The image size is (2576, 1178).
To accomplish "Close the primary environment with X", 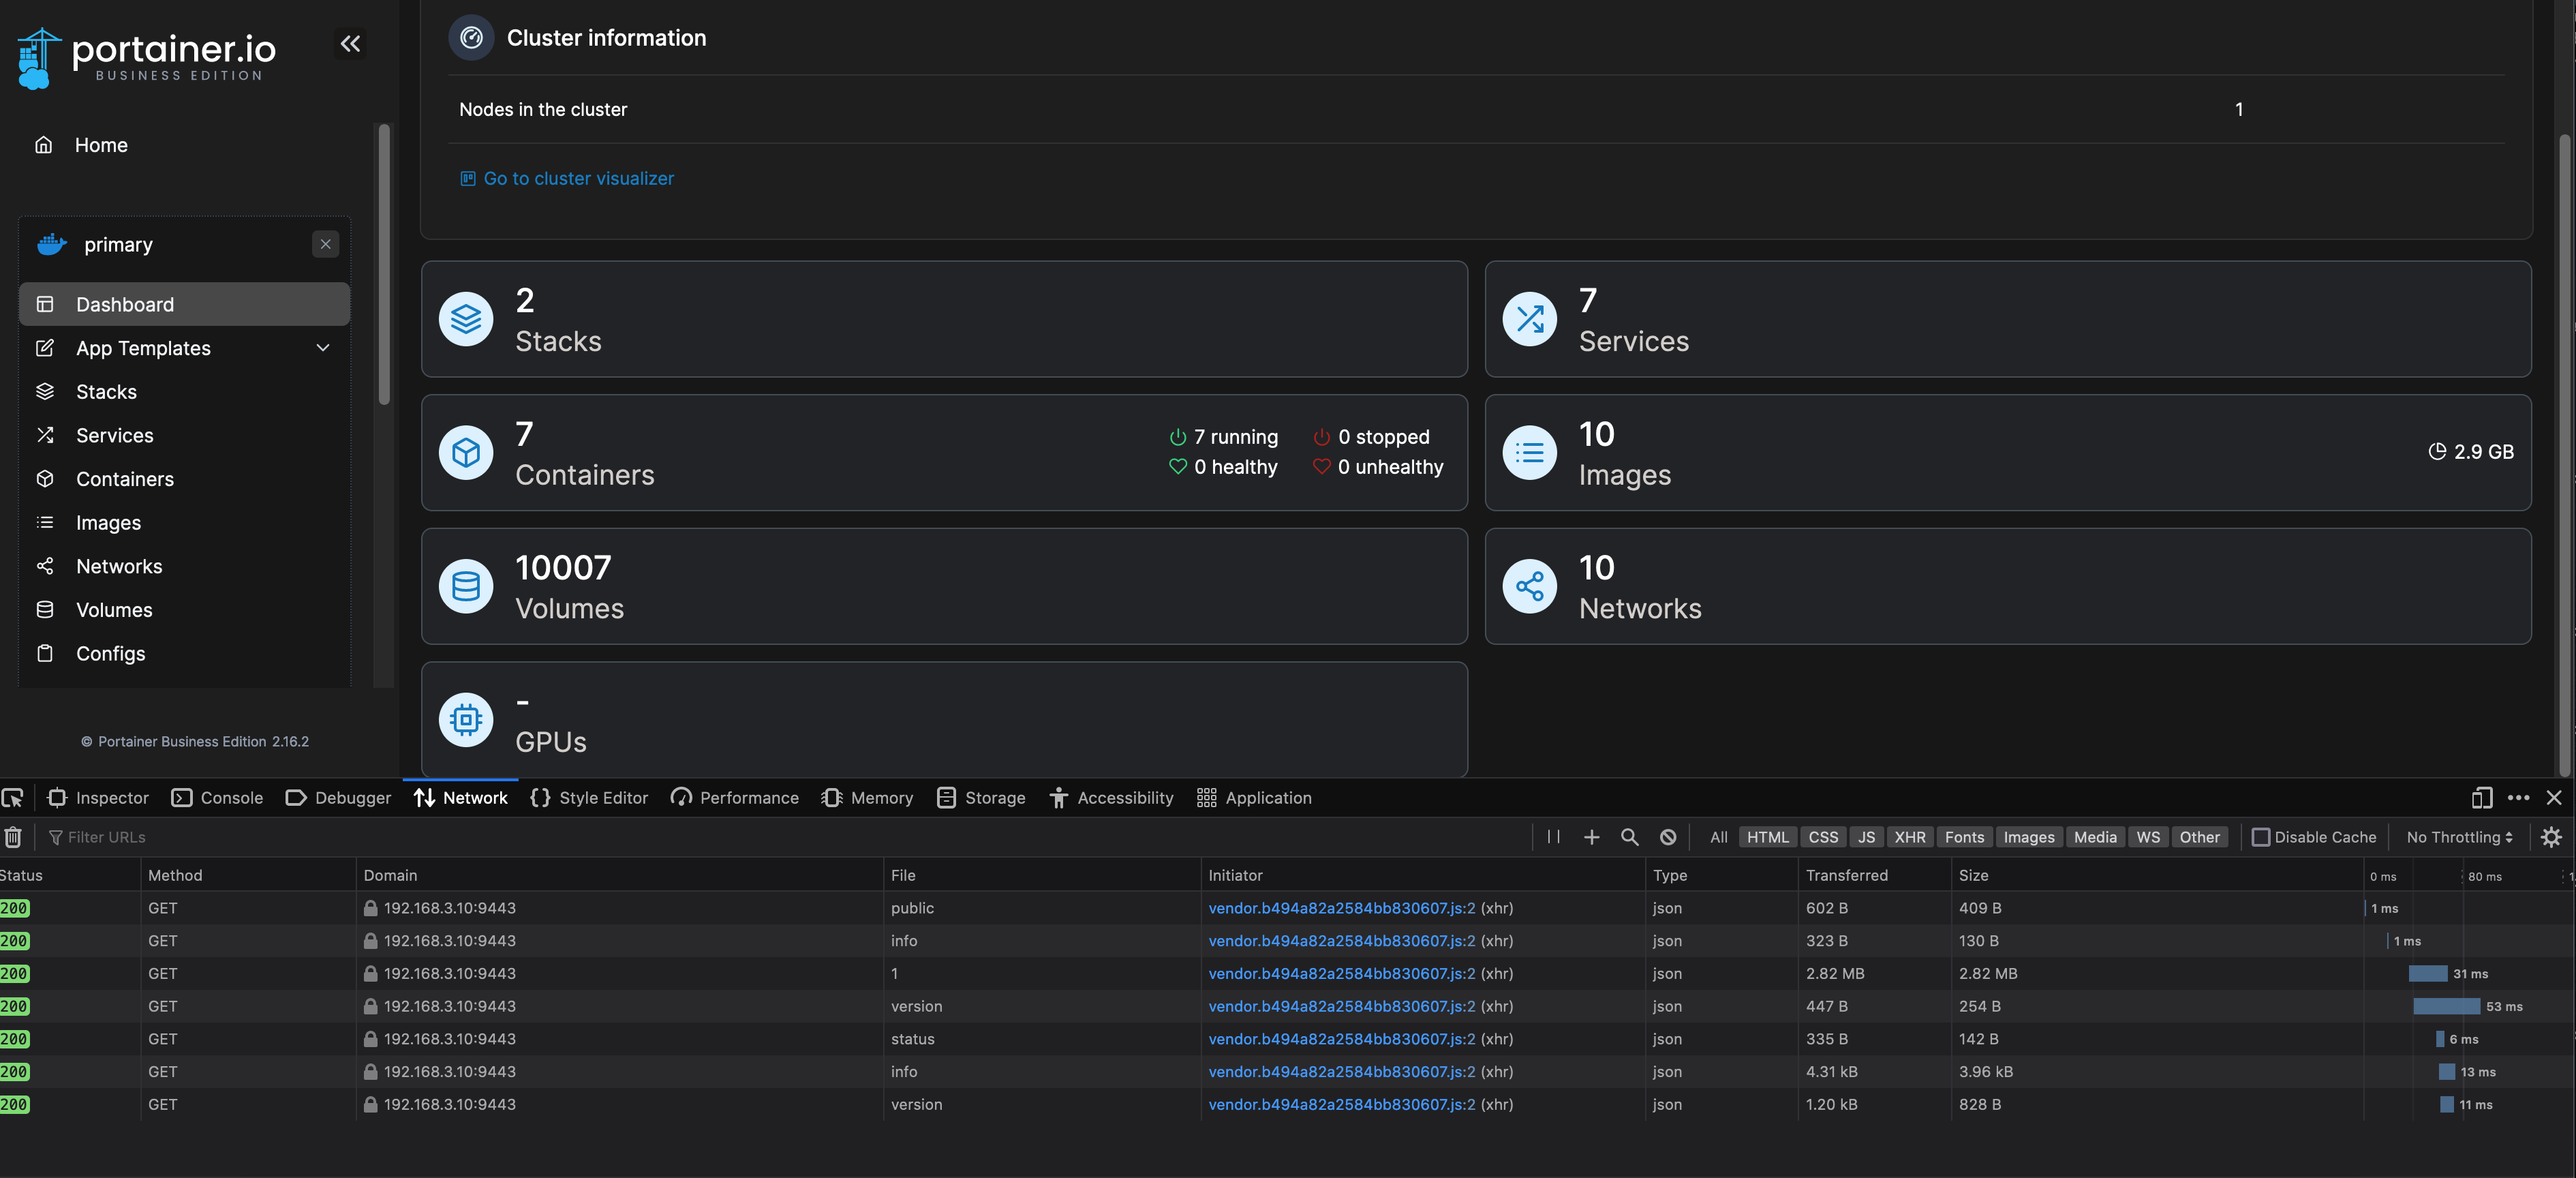I will tap(325, 244).
